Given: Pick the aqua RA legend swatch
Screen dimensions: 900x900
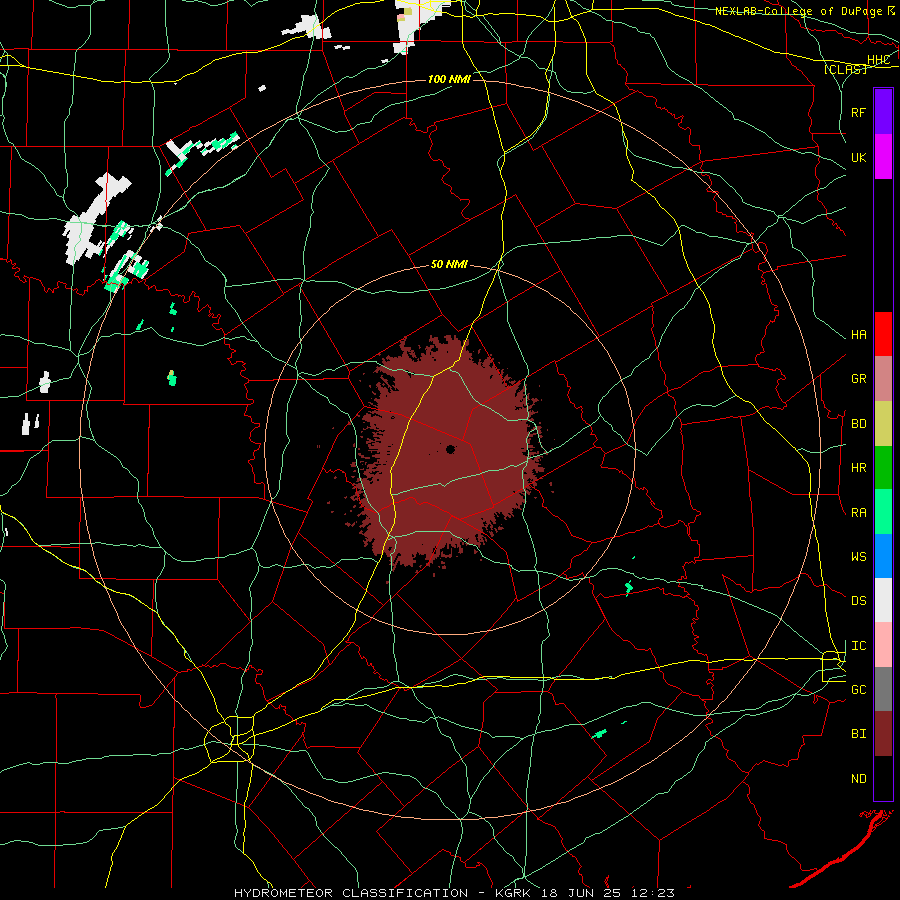Looking at the screenshot, I should [x=883, y=511].
